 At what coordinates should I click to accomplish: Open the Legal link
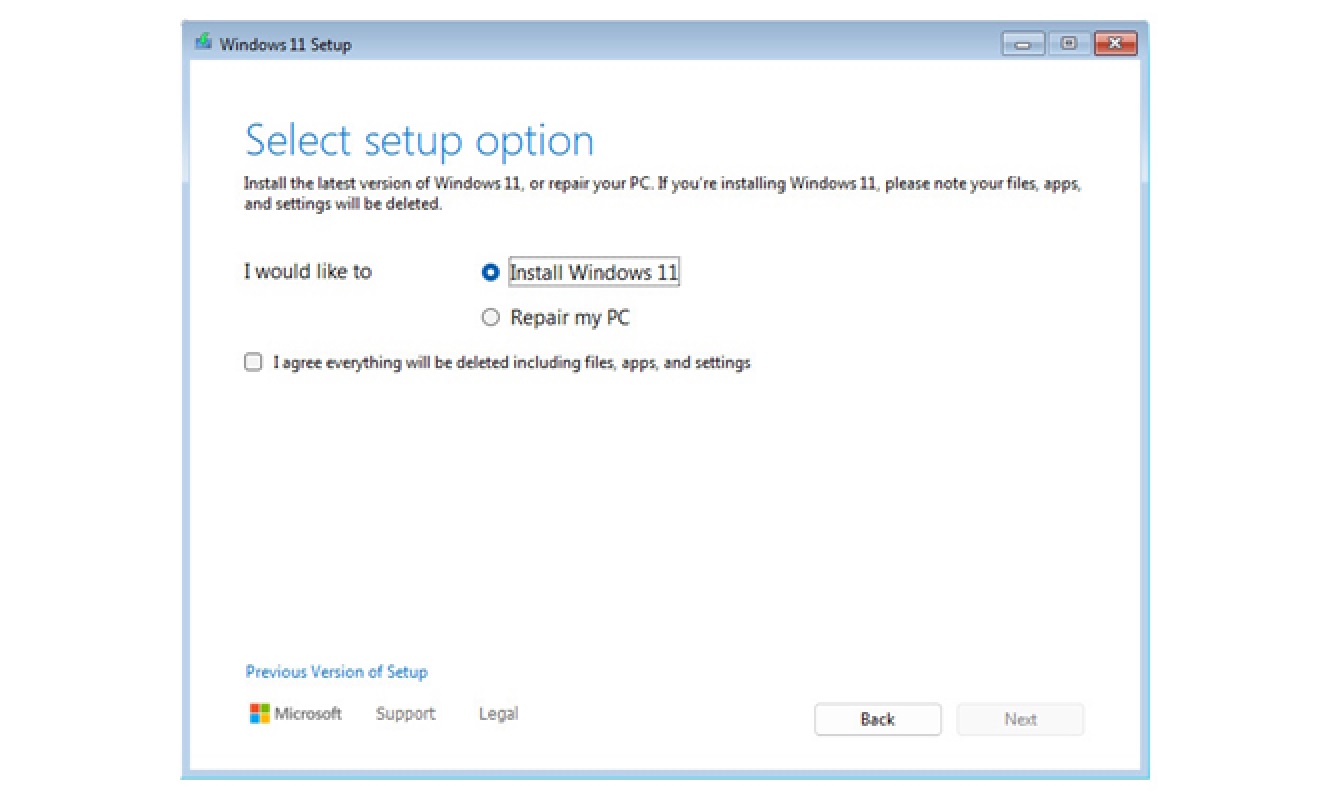(x=498, y=714)
